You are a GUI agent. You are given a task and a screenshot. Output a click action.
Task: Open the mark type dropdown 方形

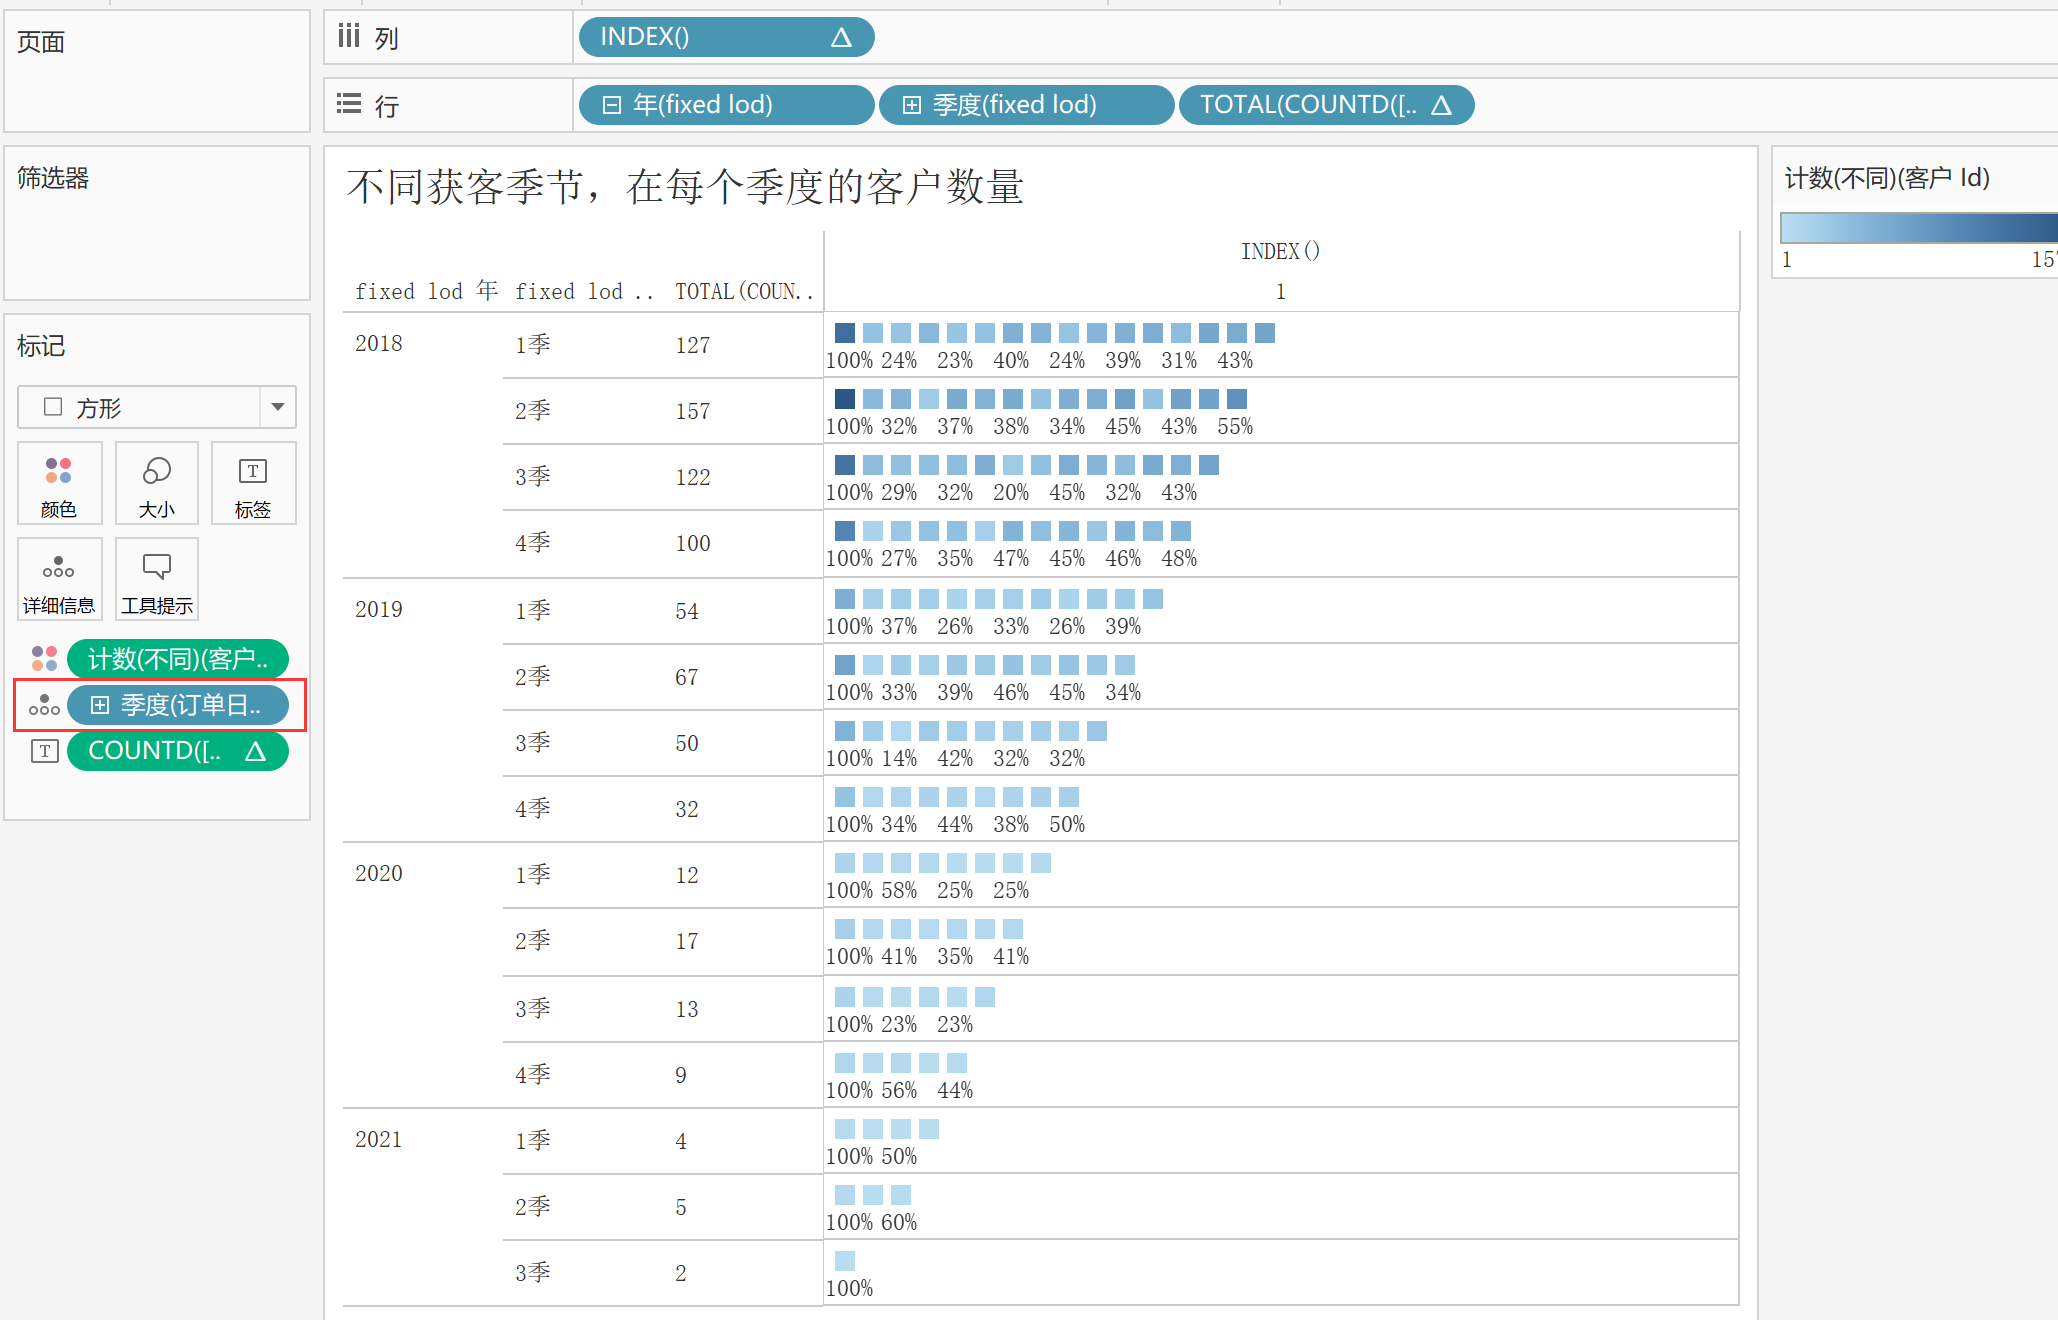[277, 407]
